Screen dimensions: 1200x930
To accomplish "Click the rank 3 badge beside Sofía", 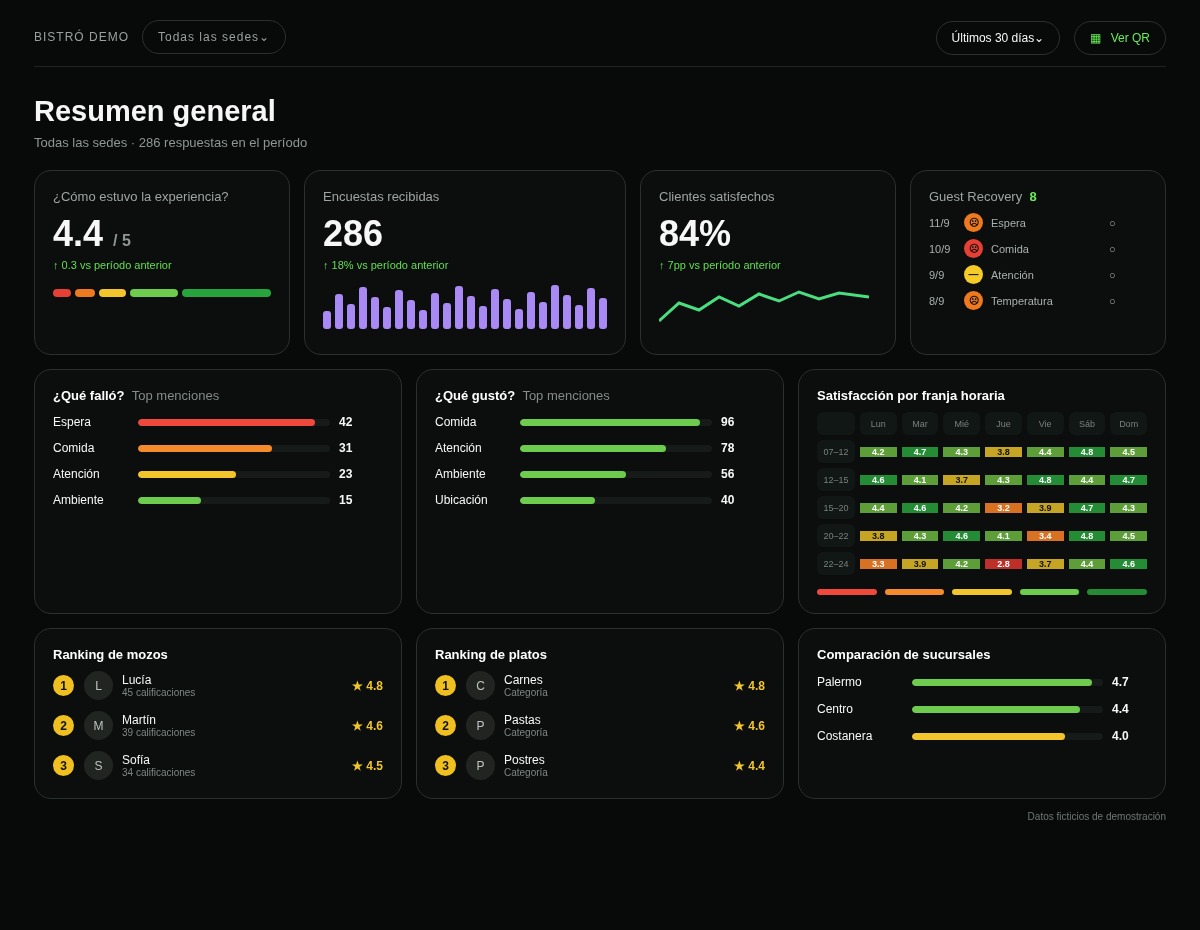I will click(x=63, y=766).
